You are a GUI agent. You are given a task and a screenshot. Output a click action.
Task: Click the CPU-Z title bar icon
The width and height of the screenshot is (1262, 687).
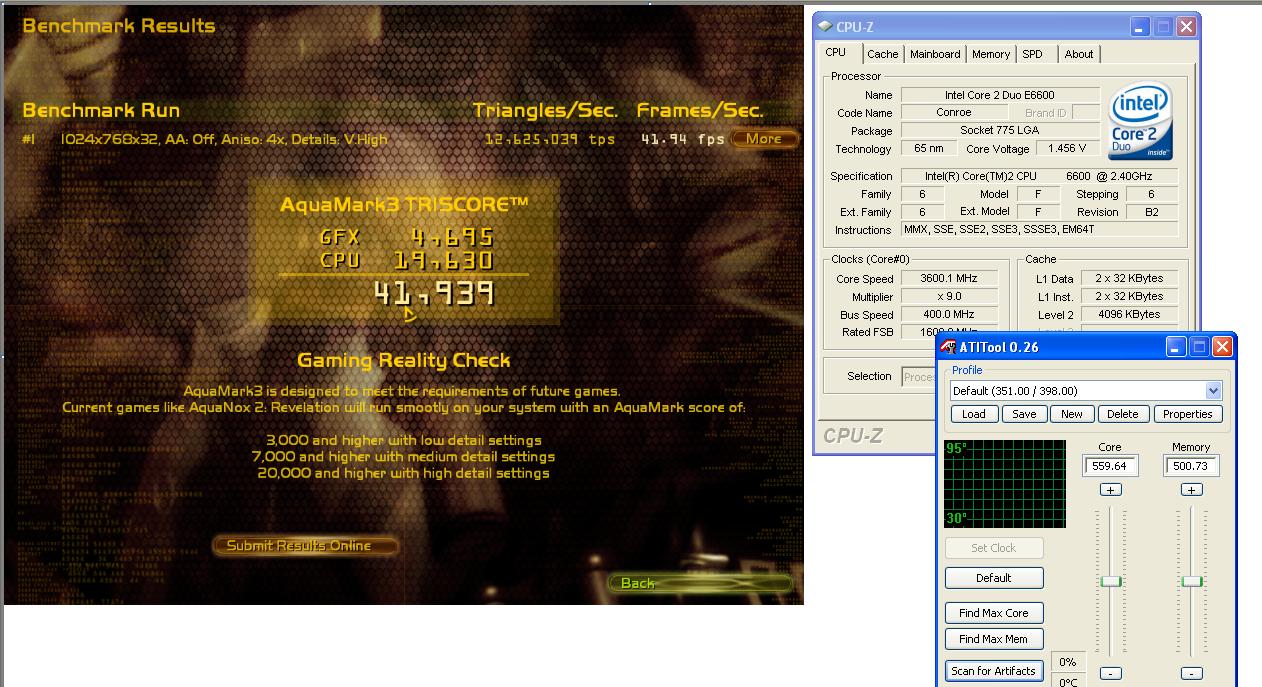coord(827,27)
